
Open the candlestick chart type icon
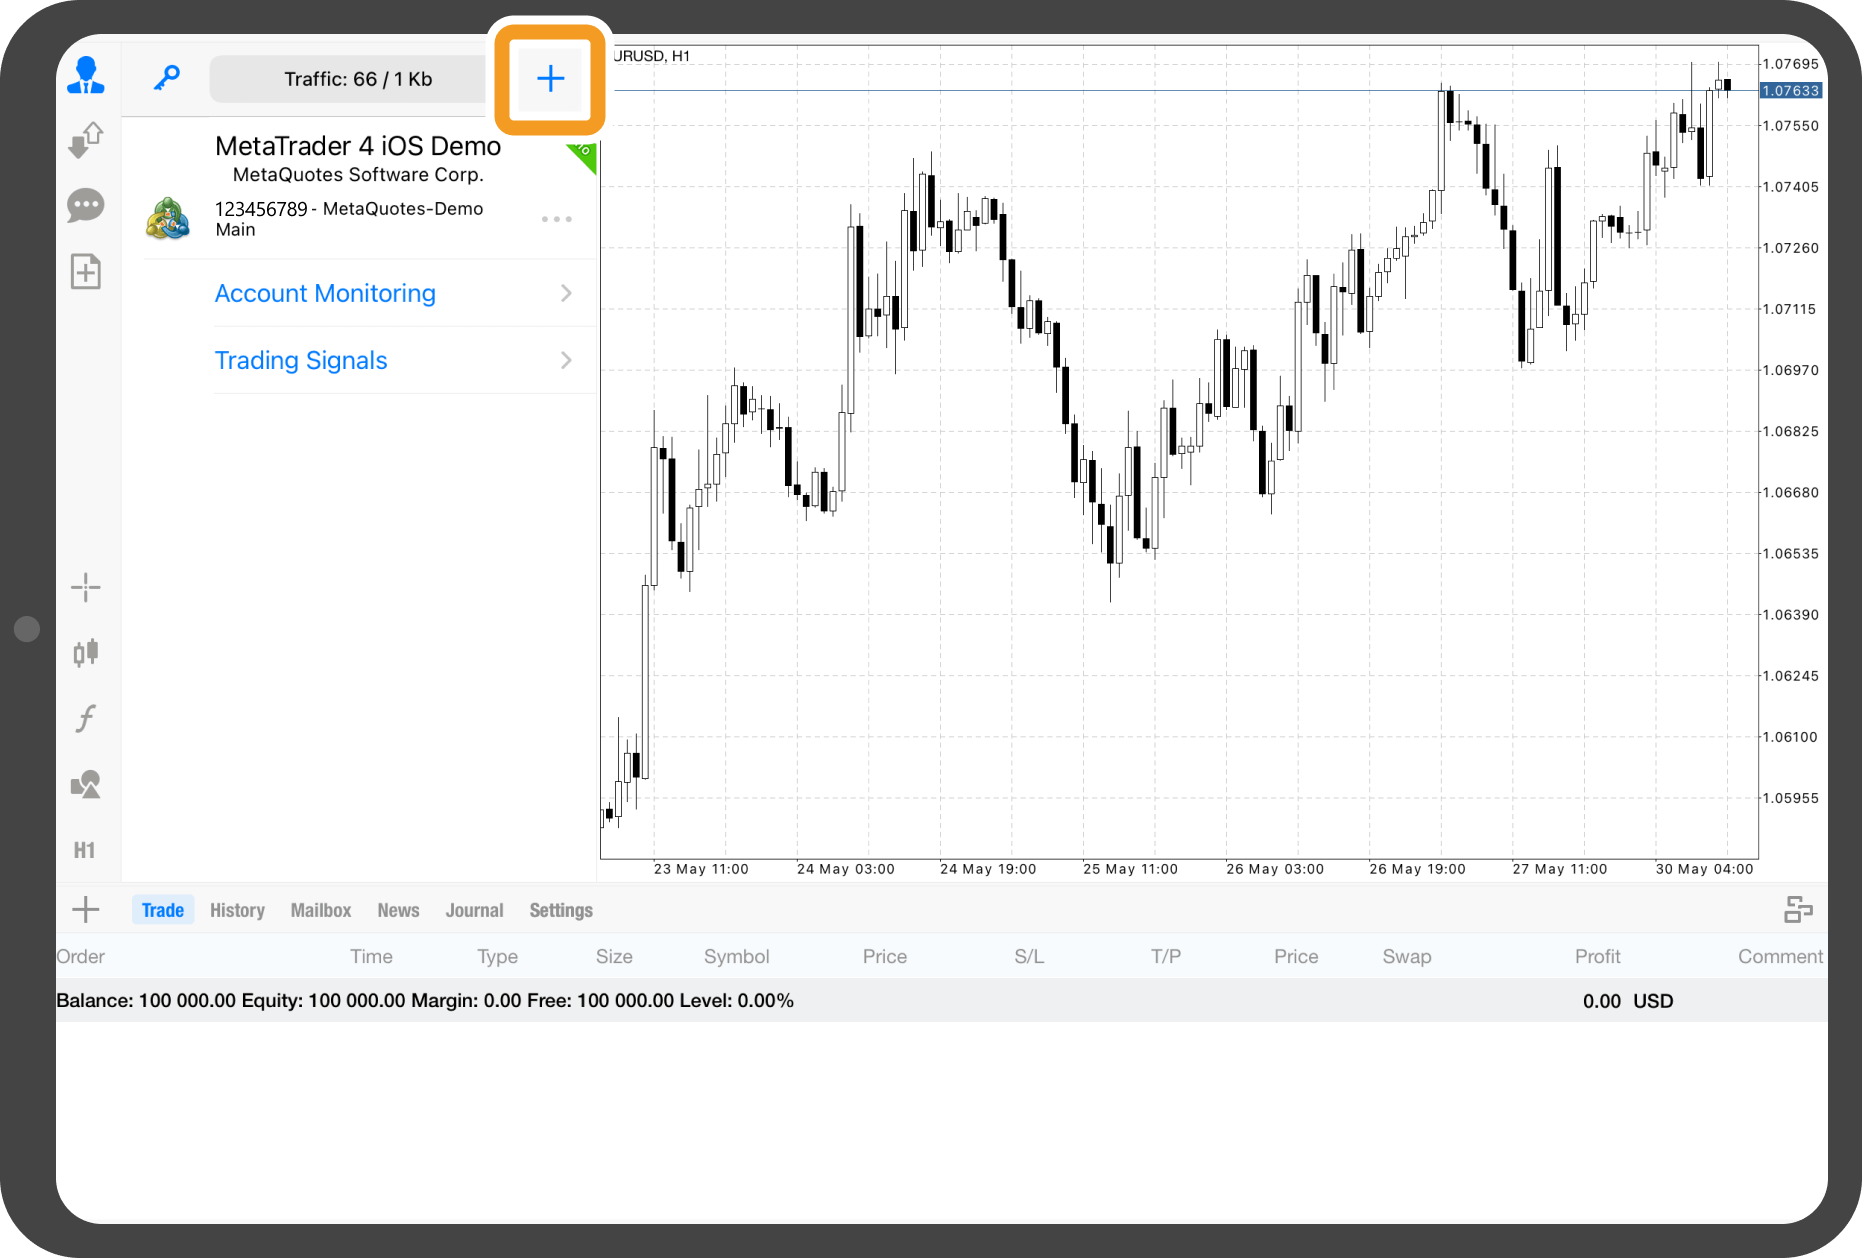point(86,653)
